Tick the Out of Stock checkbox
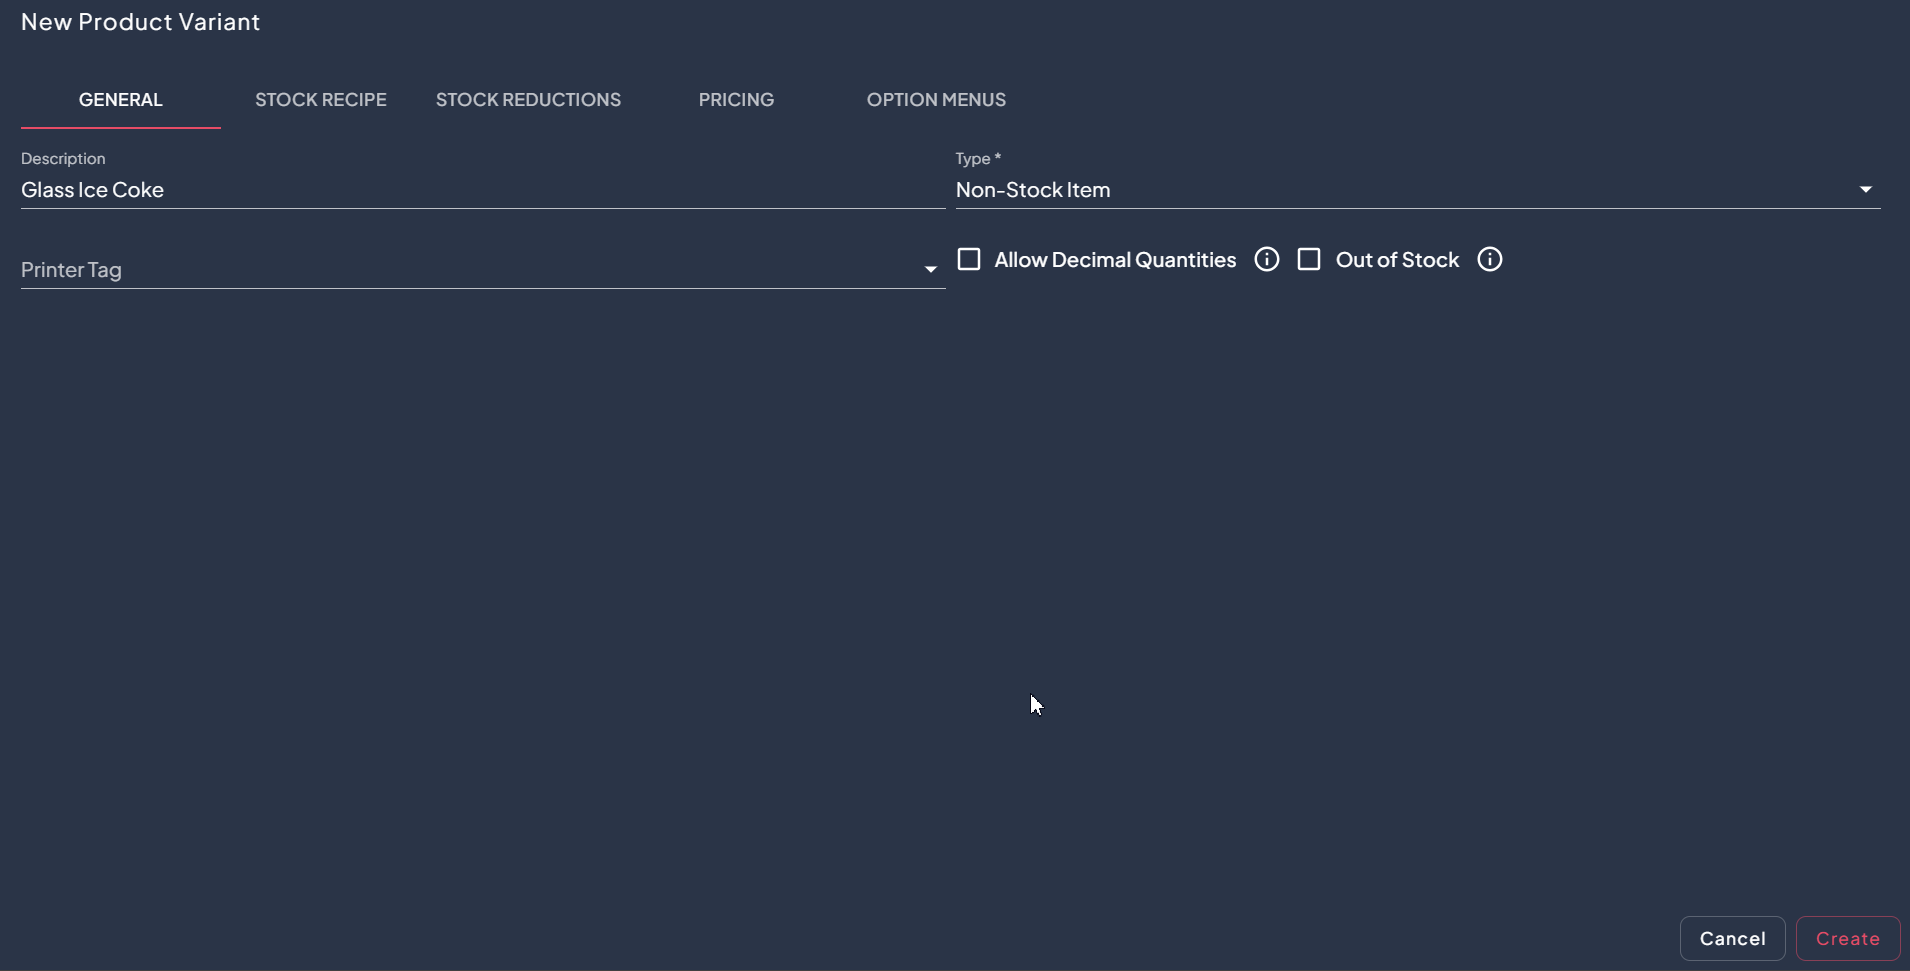 coord(1309,260)
